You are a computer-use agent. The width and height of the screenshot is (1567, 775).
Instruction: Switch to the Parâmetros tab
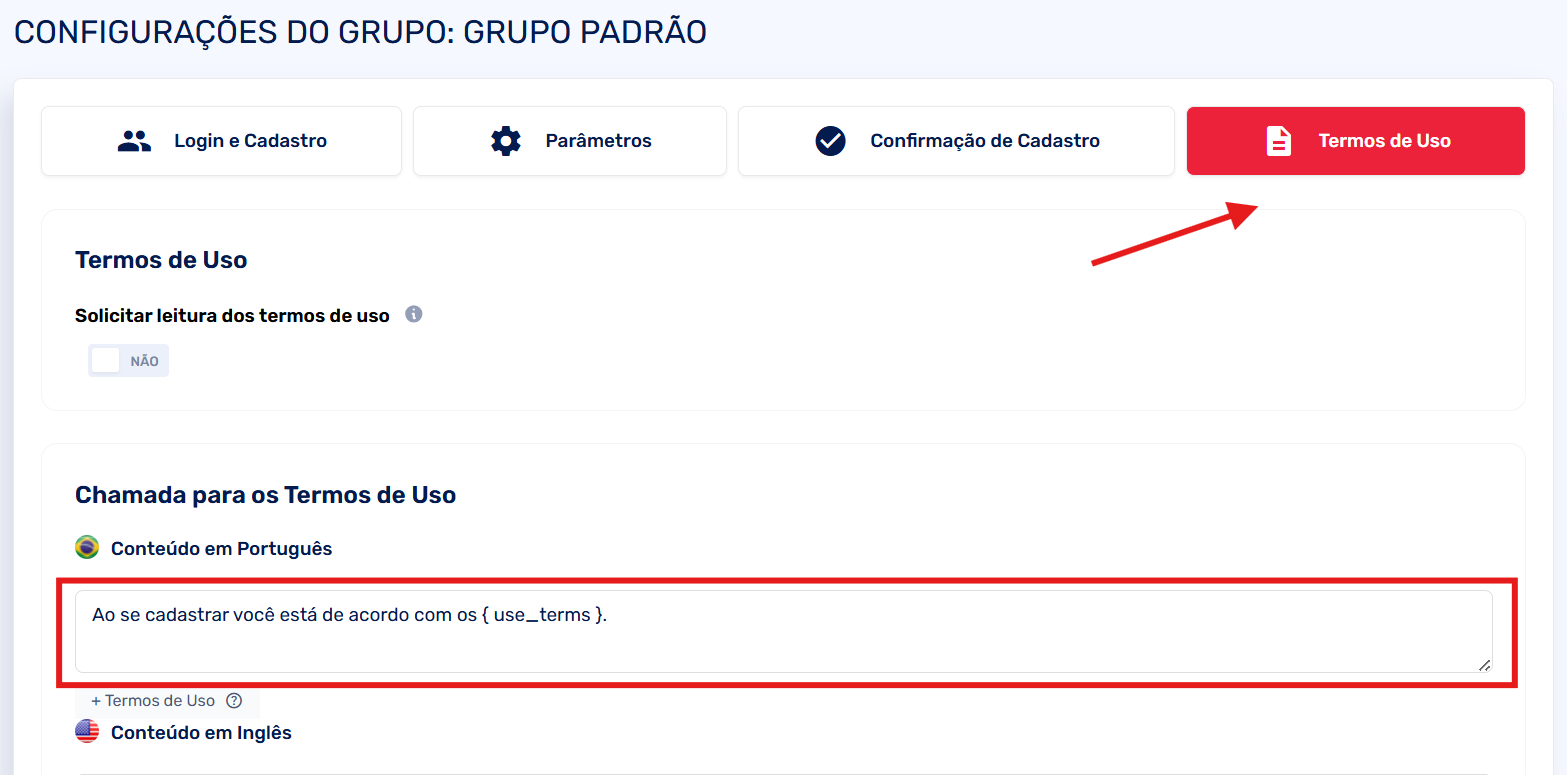[598, 141]
